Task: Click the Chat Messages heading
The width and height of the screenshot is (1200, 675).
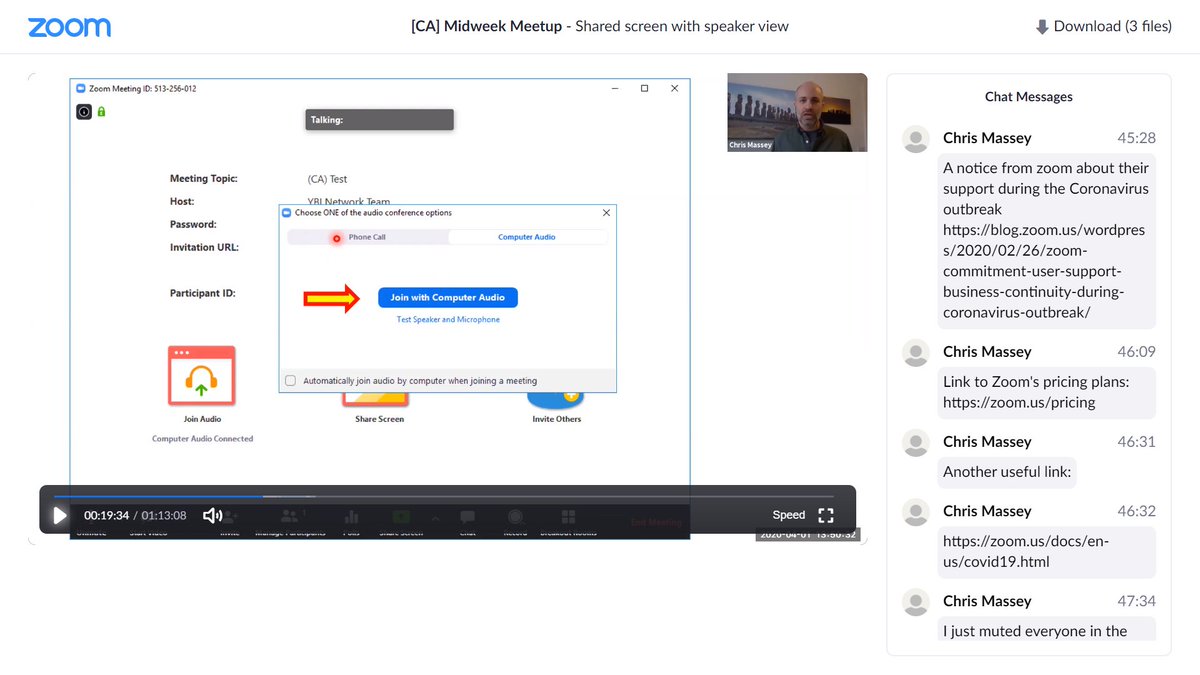Action: point(1028,97)
